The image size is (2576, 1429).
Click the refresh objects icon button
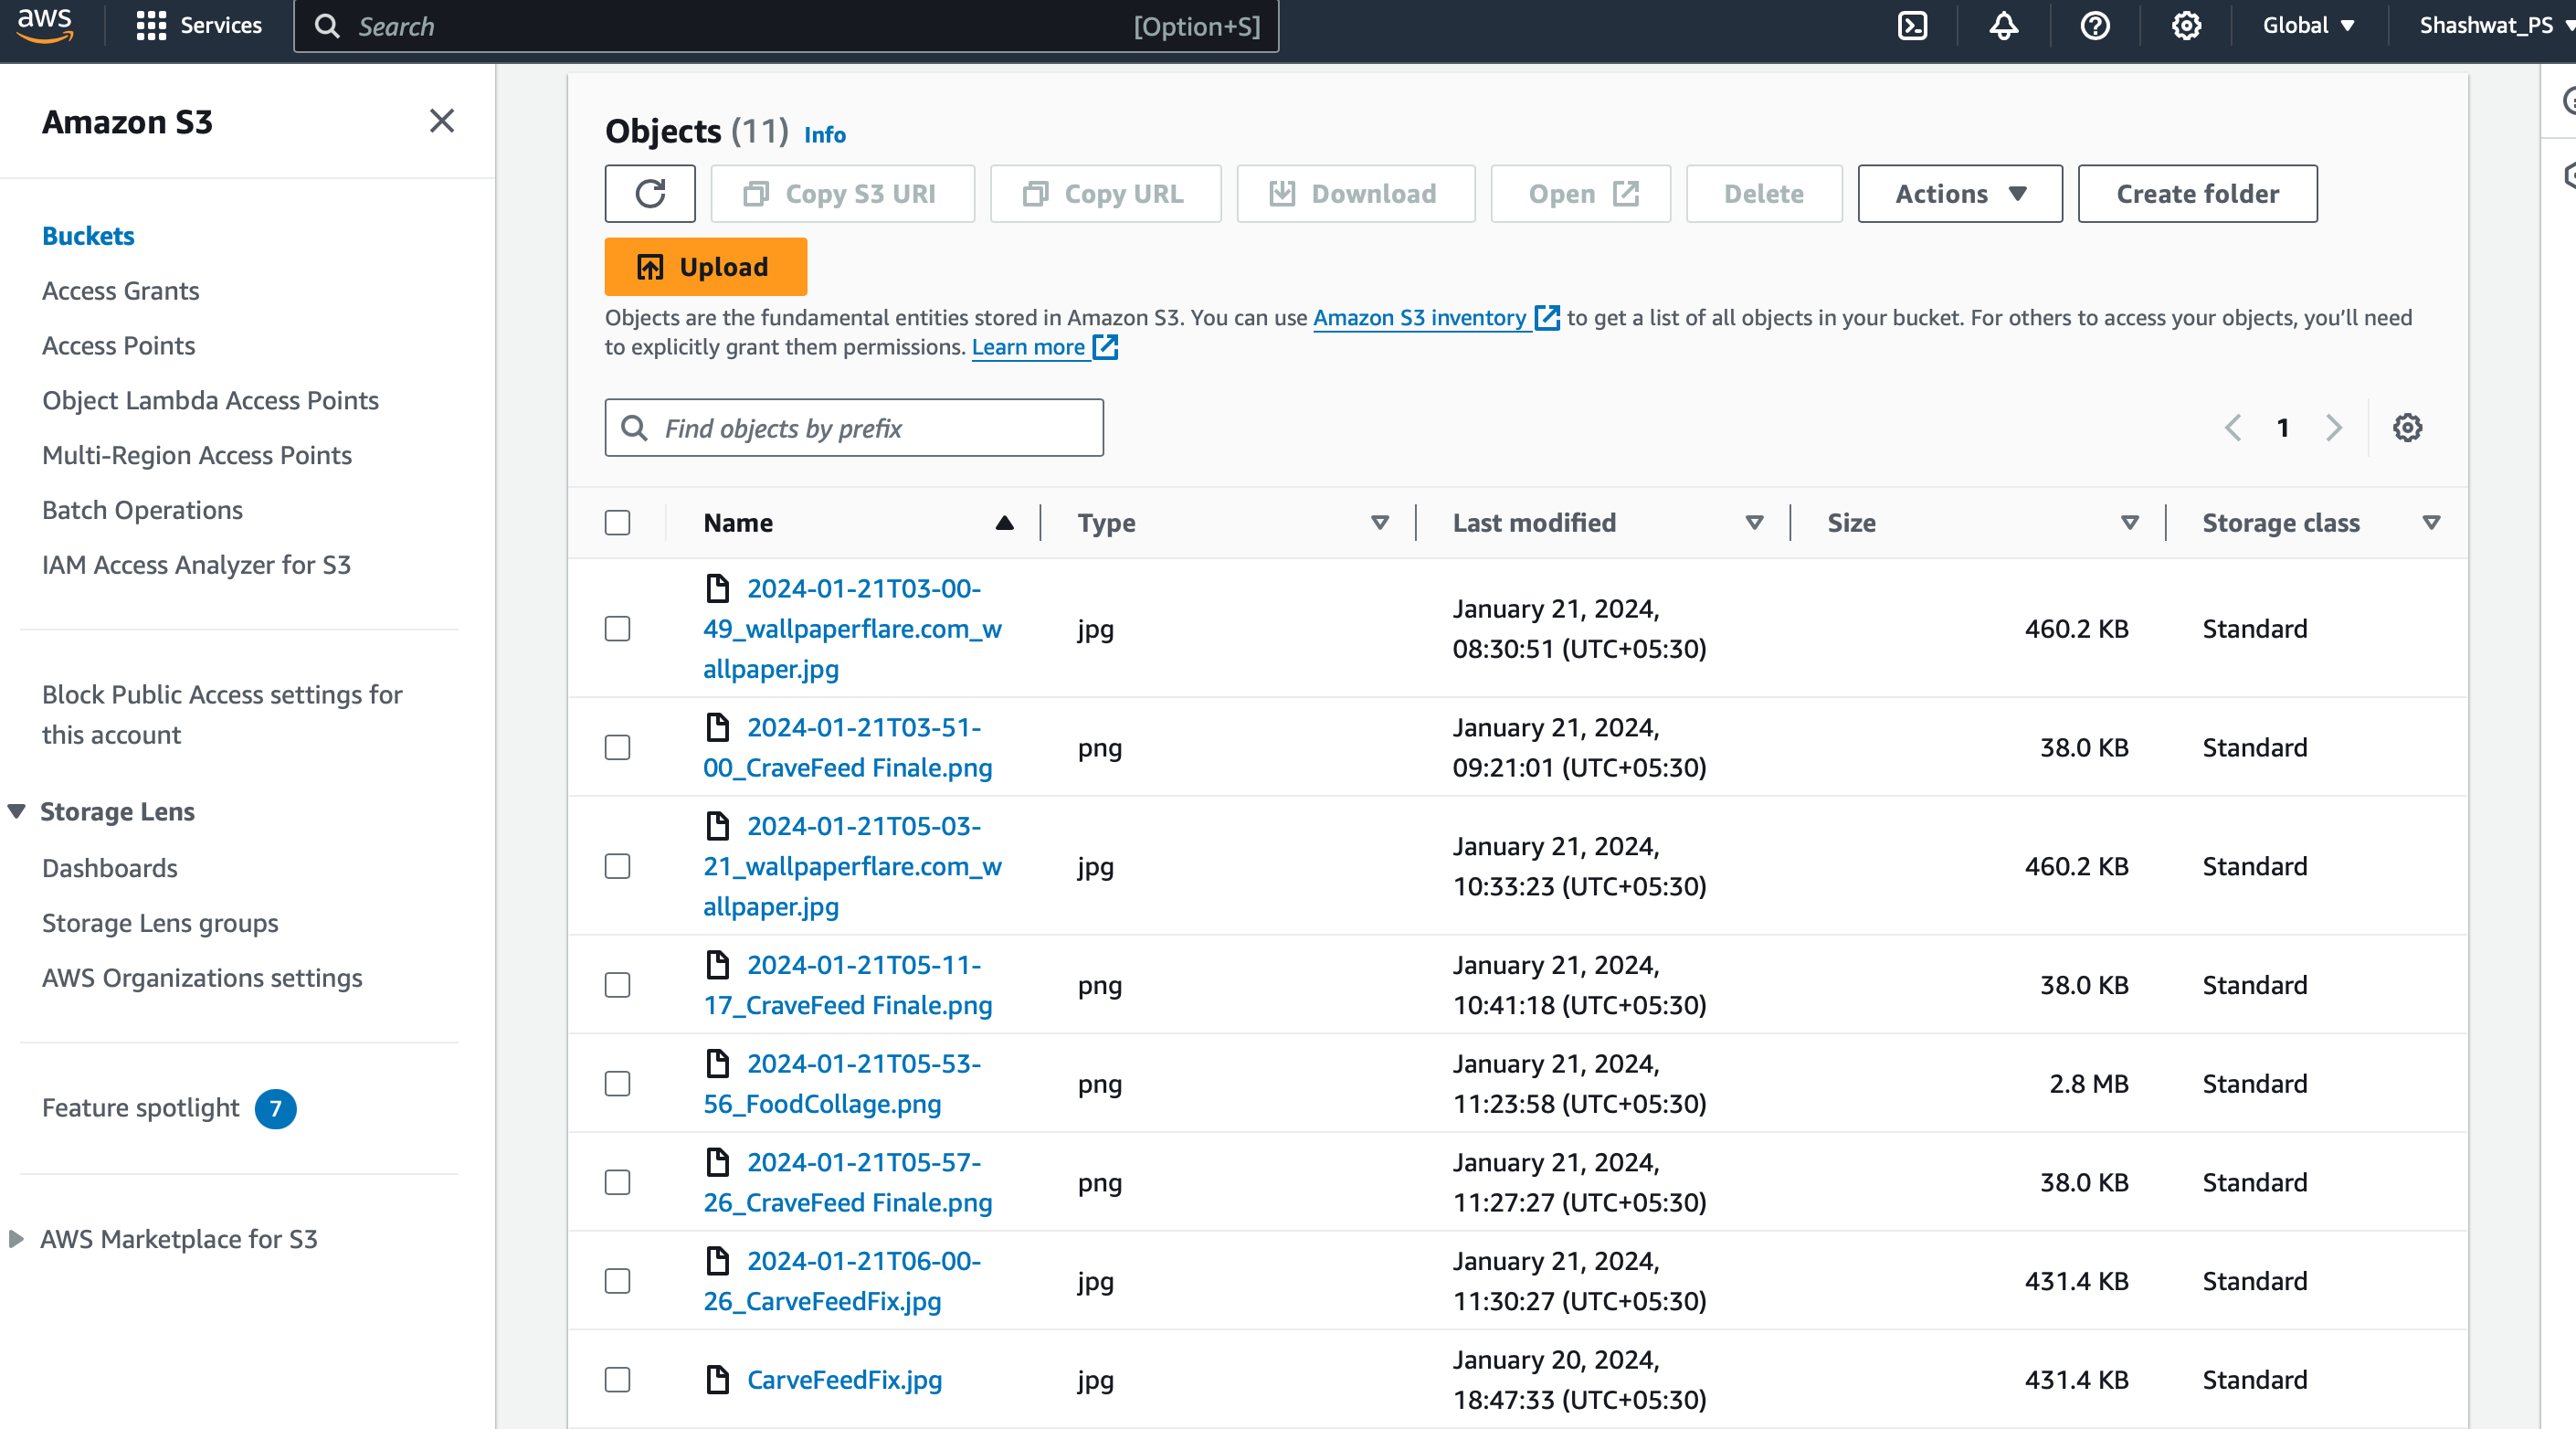(650, 193)
